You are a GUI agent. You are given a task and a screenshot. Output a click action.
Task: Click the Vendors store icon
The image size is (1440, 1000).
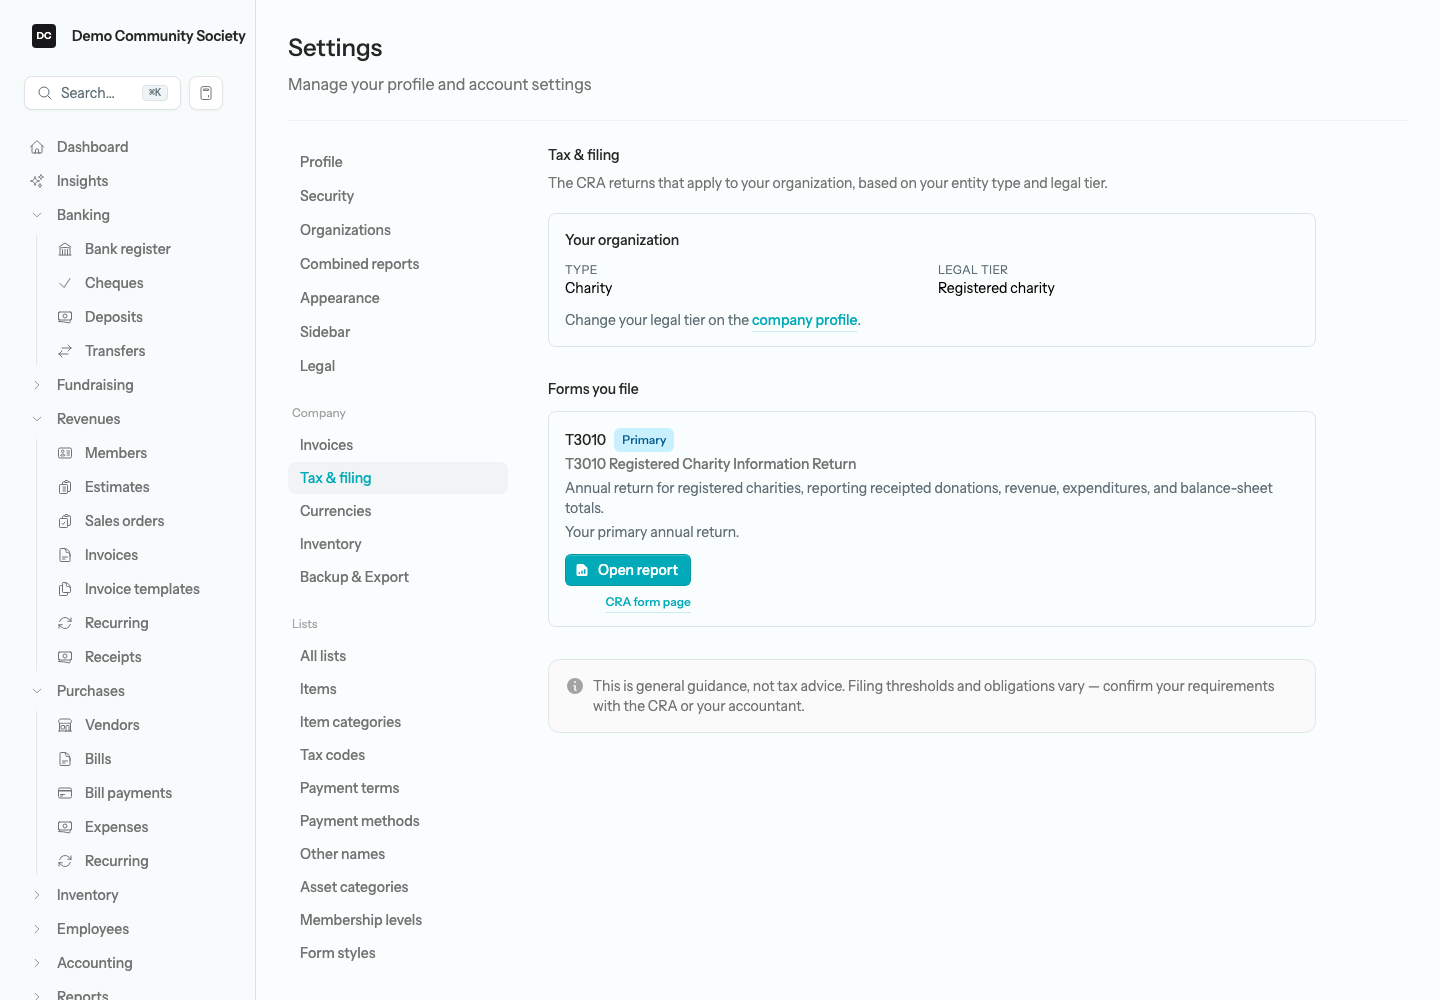(x=65, y=725)
